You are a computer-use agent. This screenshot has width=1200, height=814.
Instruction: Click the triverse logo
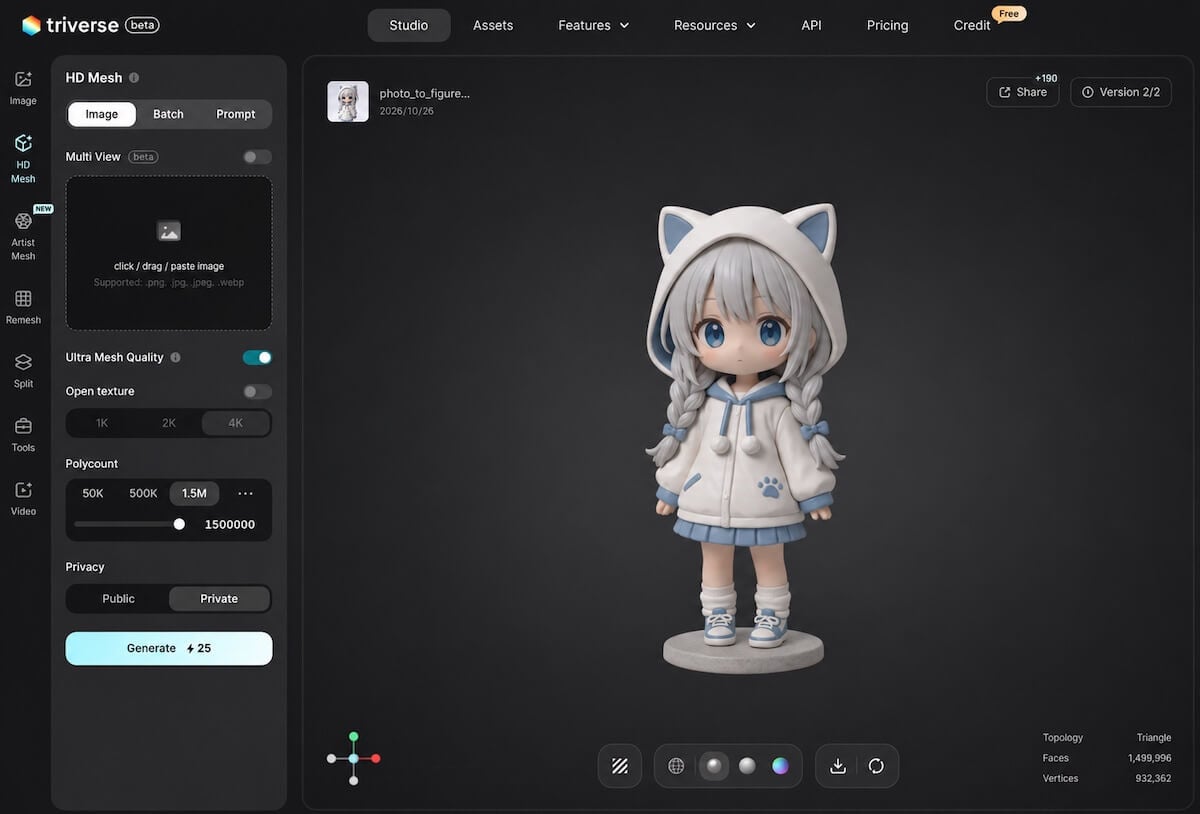coord(69,25)
